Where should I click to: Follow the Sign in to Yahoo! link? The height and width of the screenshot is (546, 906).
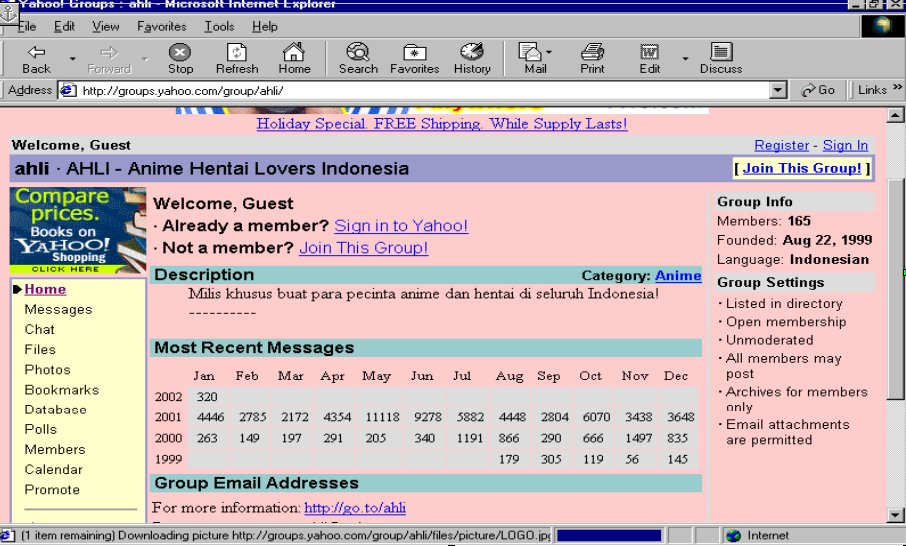pyautogui.click(x=401, y=226)
